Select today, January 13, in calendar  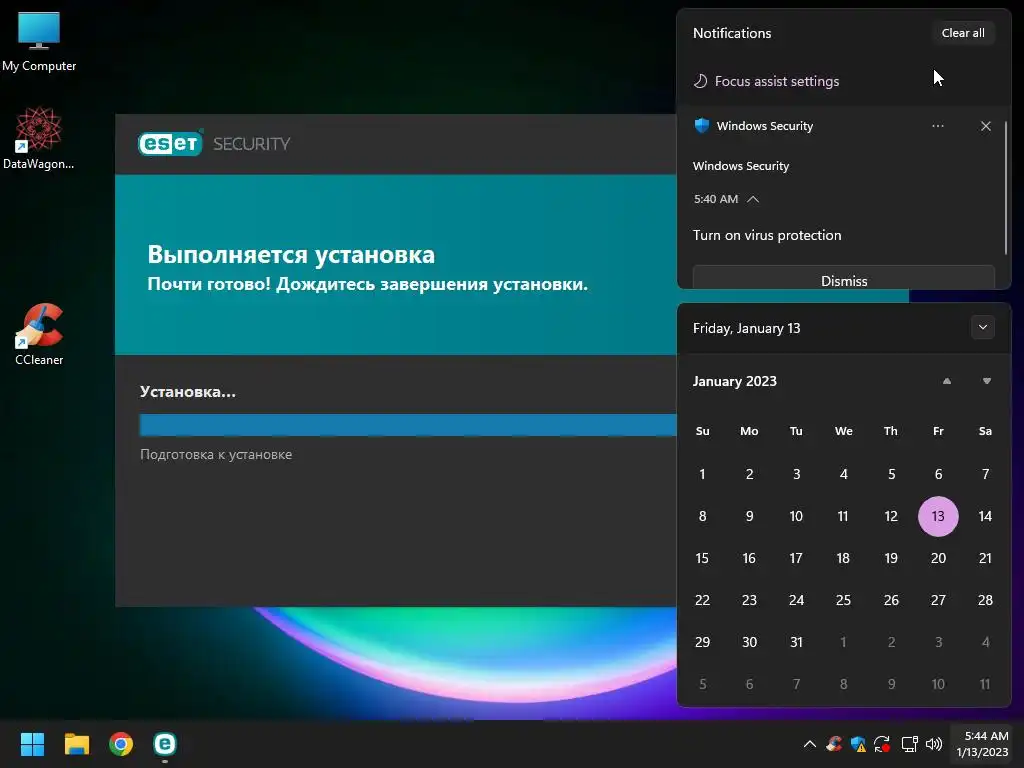point(938,516)
